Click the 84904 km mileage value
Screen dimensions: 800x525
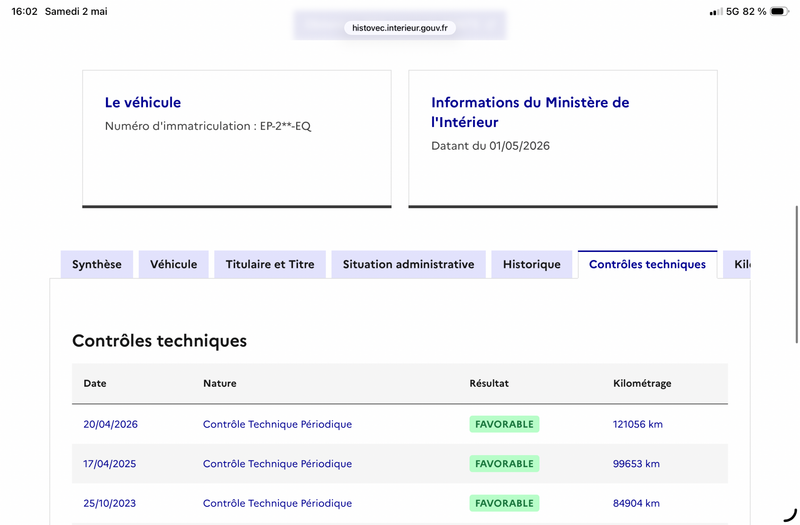[x=636, y=503]
